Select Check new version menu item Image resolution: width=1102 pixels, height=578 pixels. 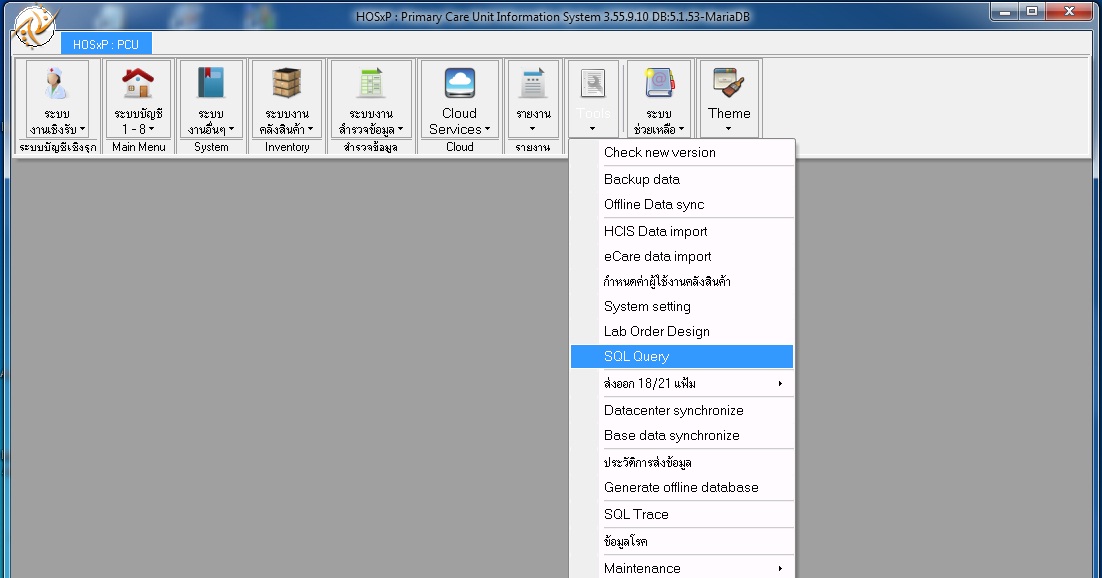point(682,153)
